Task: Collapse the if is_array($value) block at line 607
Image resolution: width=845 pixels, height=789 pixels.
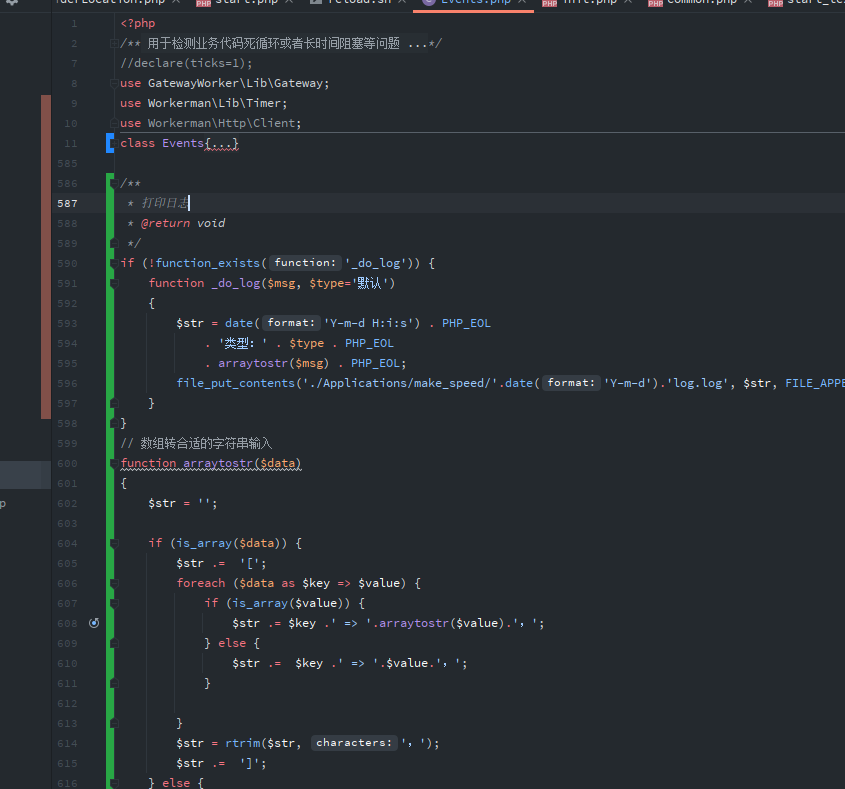Action: click(114, 603)
